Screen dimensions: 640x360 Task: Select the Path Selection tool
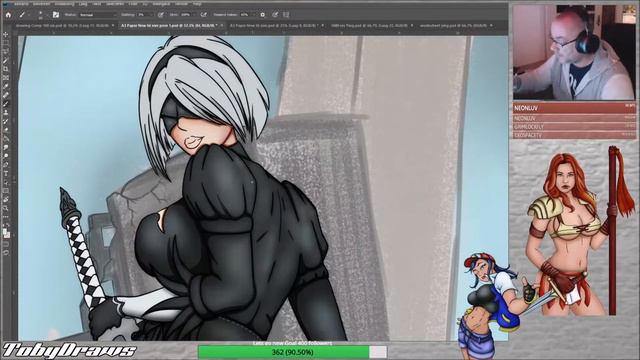pos(6,182)
